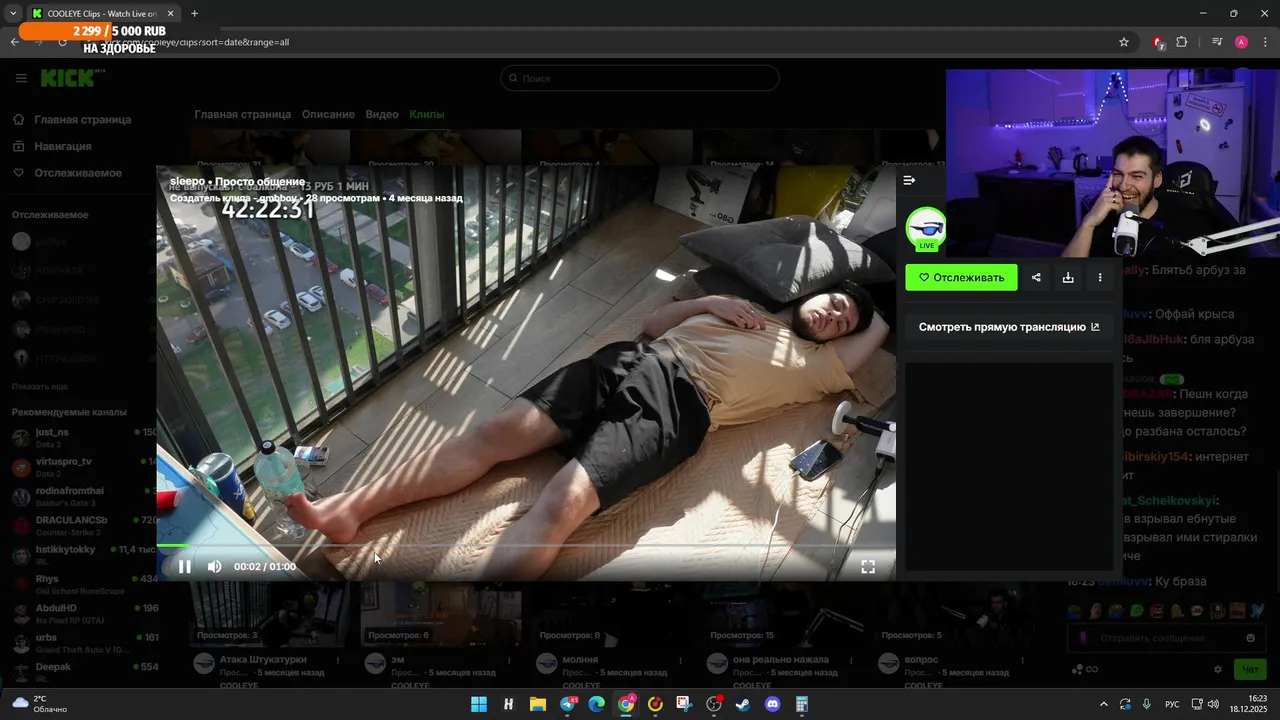Open the COOLEYE channel avatar with LIVE badge
This screenshot has height=720, width=1280.
coord(926,229)
